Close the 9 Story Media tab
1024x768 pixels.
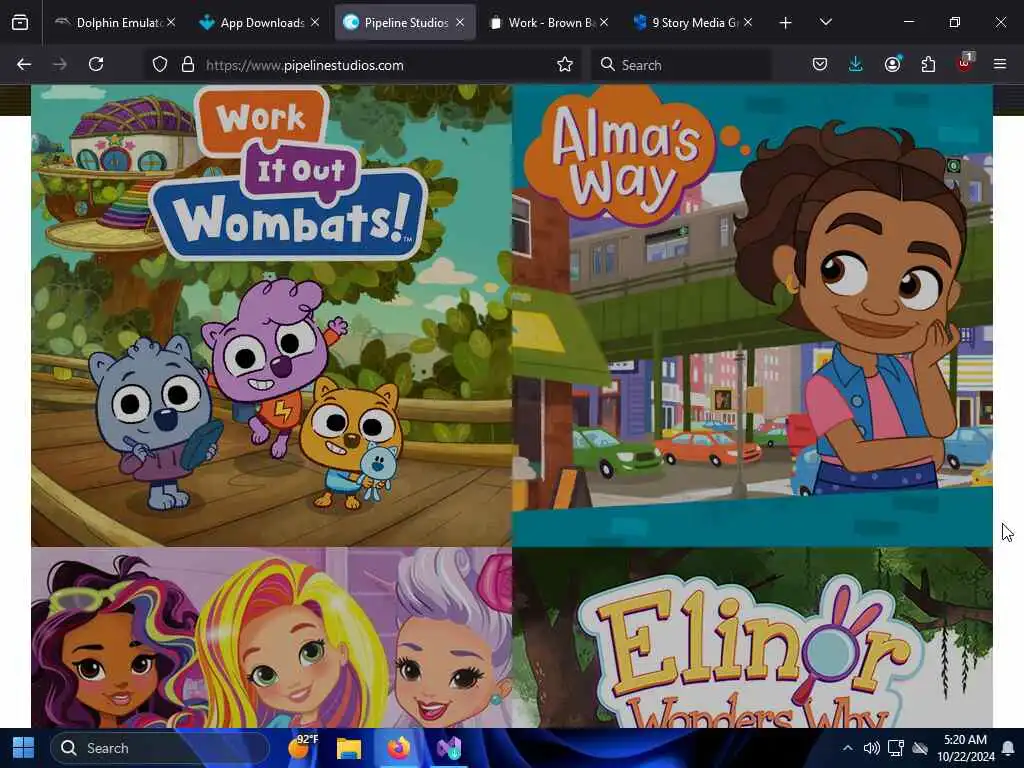click(x=748, y=23)
